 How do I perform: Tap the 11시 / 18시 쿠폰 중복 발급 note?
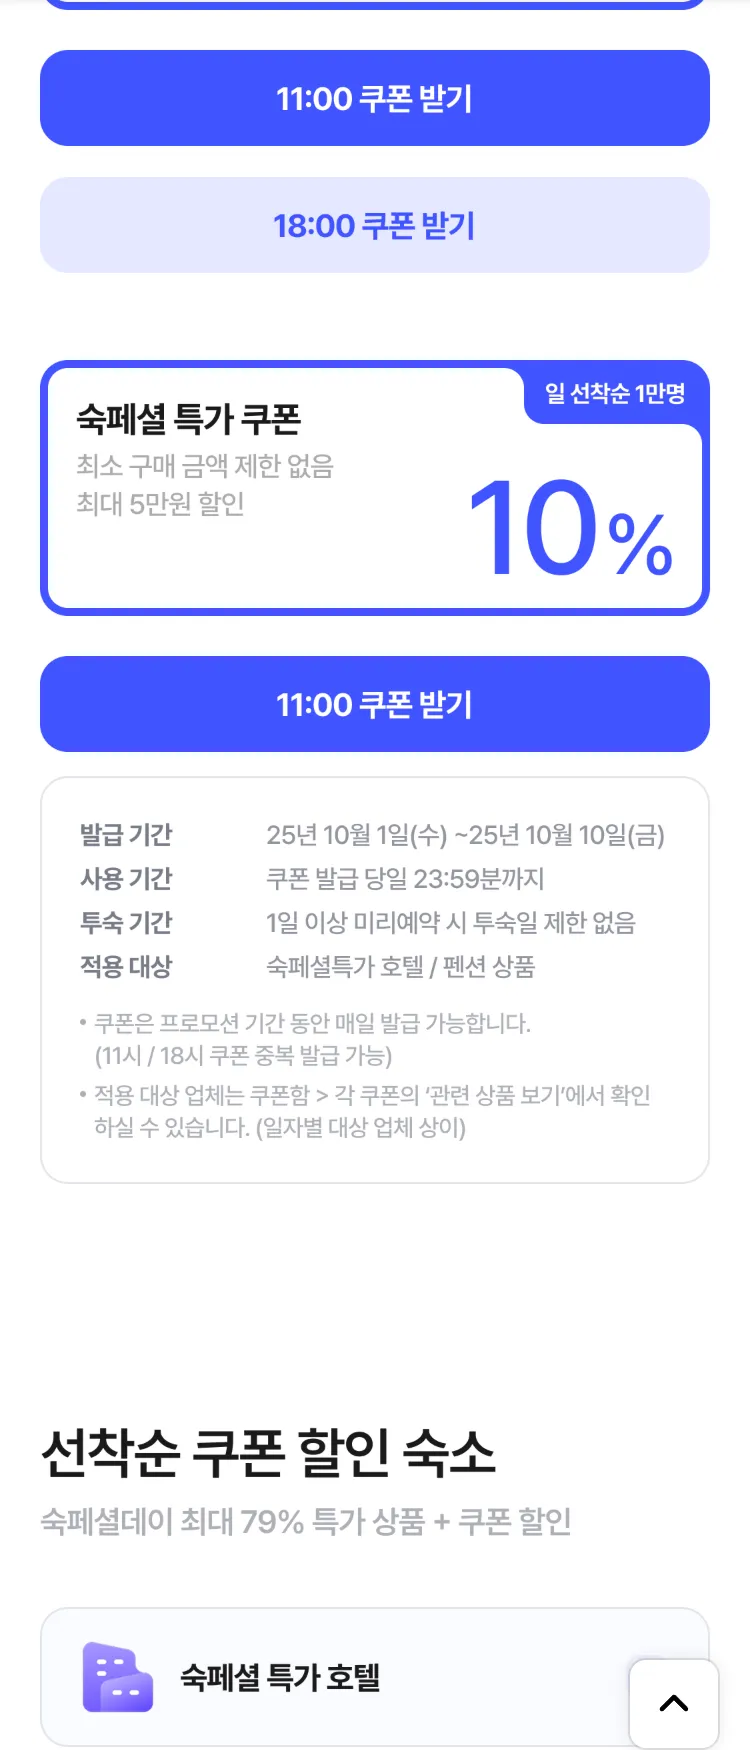(243, 1056)
